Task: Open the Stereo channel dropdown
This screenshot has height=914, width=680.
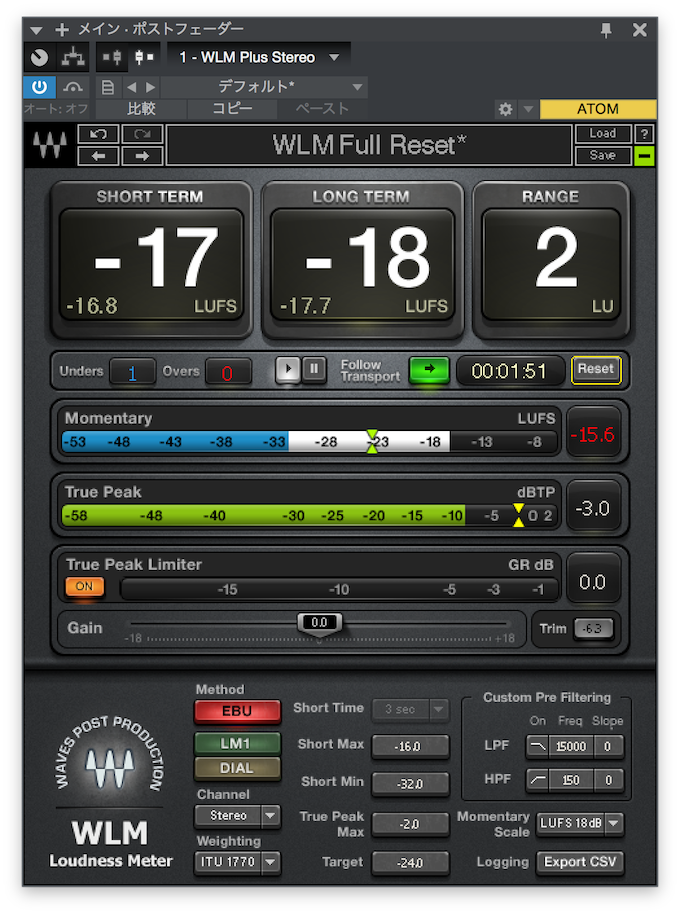Action: click(237, 815)
